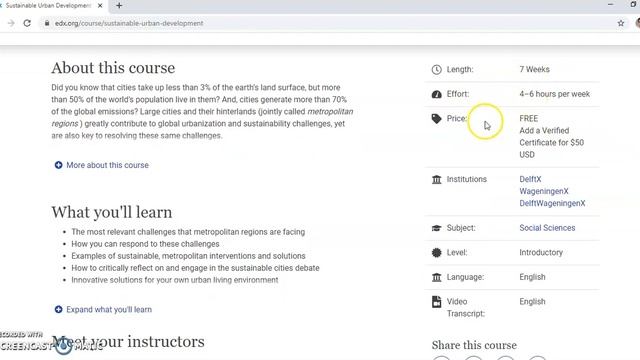The width and height of the screenshot is (640, 360).
Task: Open a new browser tab with the plus icon
Action: tap(119, 6)
